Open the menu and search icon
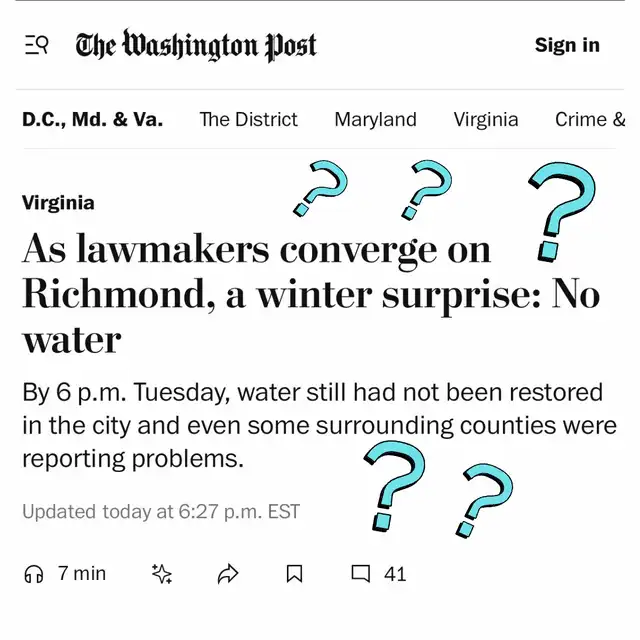 37,45
